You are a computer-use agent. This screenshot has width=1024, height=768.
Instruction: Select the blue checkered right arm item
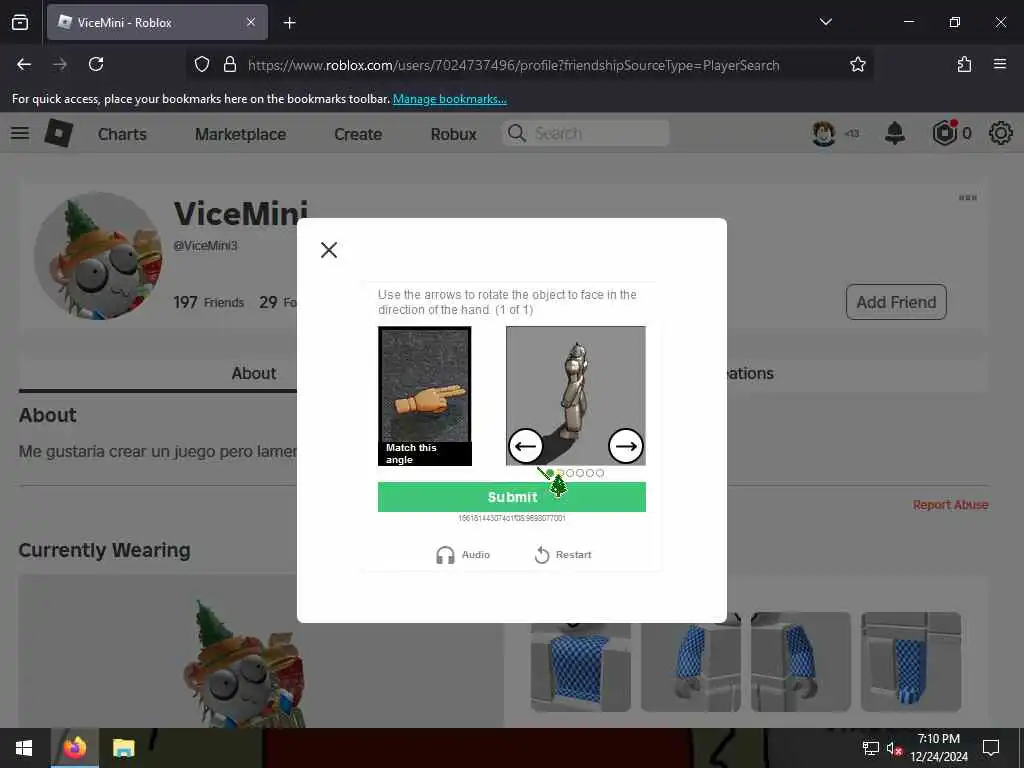pos(690,662)
